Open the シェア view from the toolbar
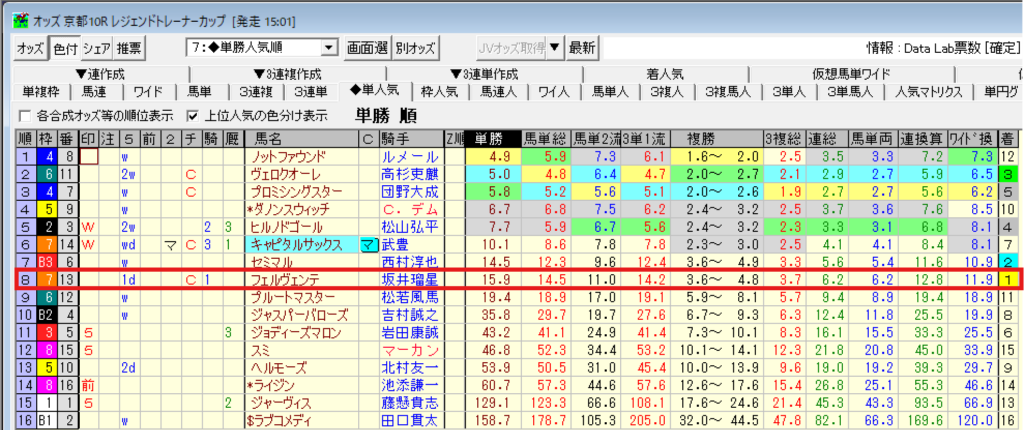Image resolution: width=1024 pixels, height=430 pixels. click(96, 47)
